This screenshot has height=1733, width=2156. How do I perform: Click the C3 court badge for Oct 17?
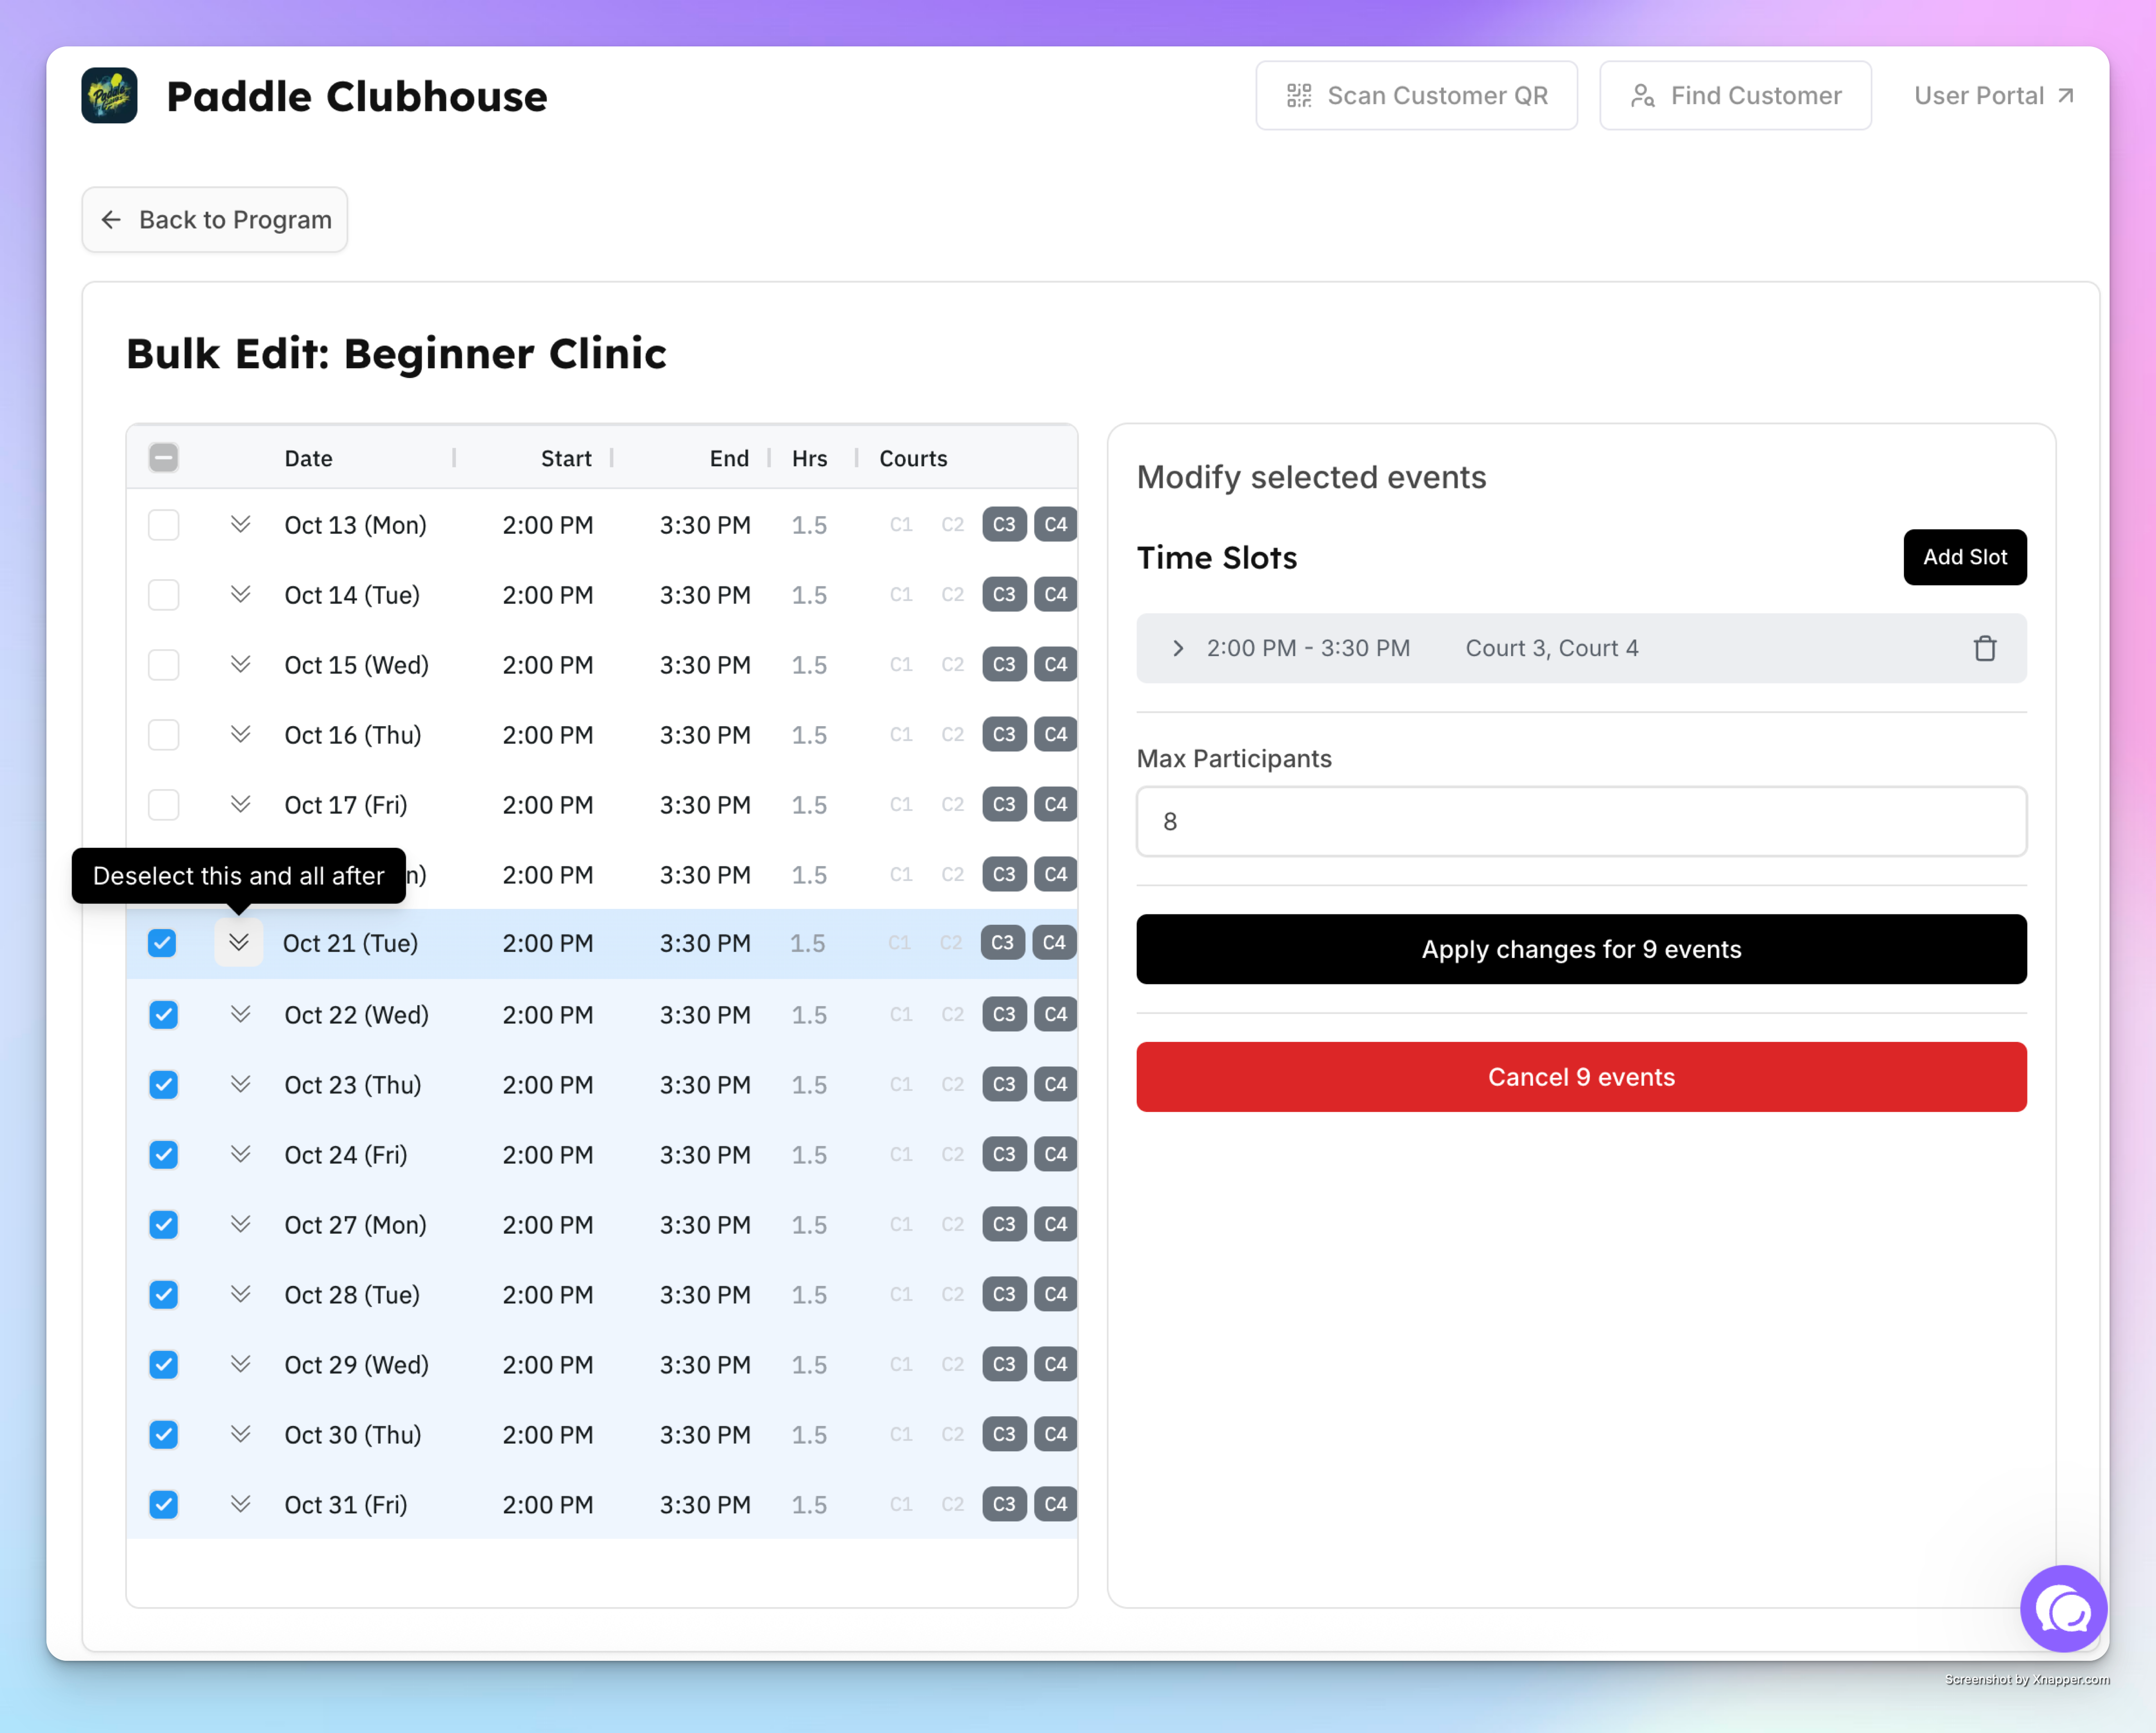(x=1004, y=805)
